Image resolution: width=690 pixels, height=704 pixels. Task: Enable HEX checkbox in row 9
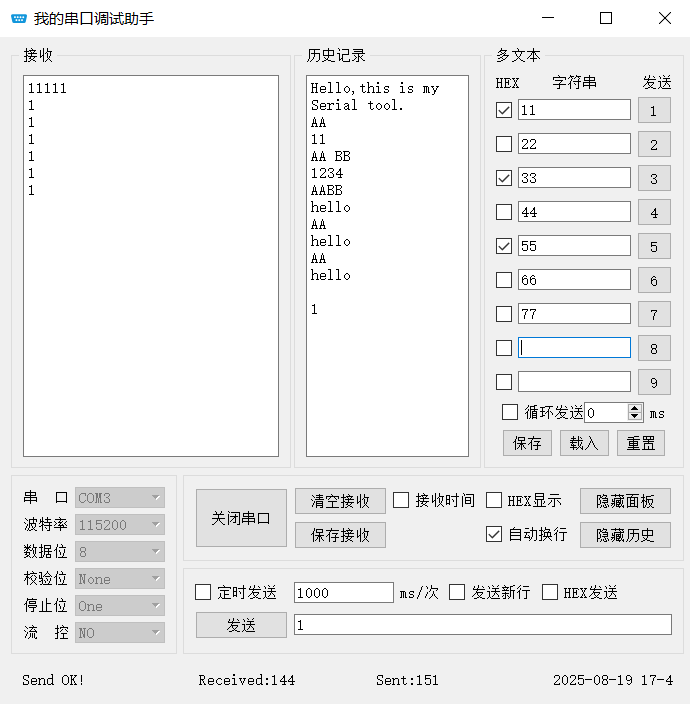[504, 382]
